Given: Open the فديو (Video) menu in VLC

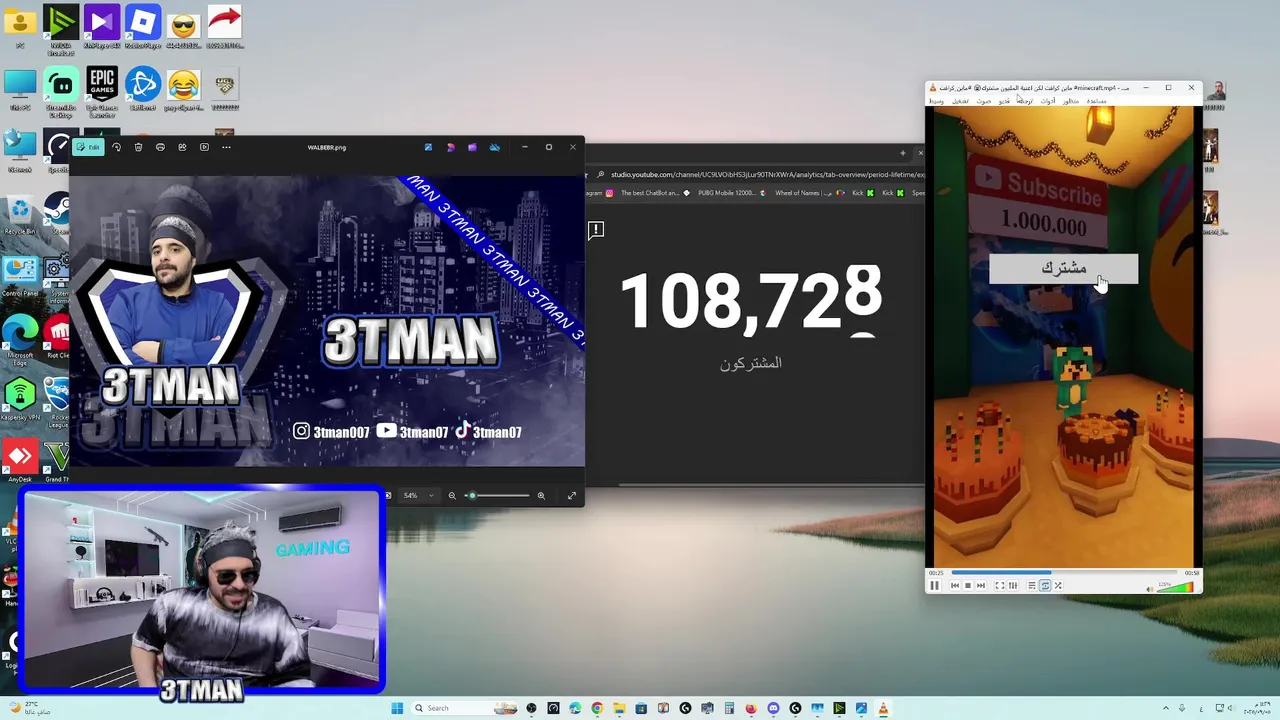Looking at the screenshot, I should coord(1004,101).
